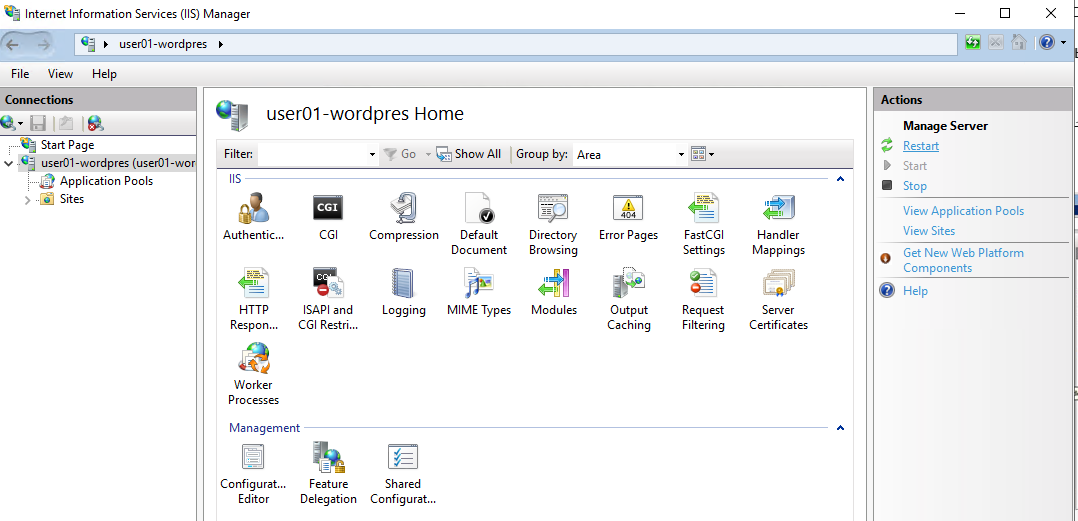The image size is (1078, 521).
Task: Open HTTP Response Headers icon
Action: coord(254,298)
